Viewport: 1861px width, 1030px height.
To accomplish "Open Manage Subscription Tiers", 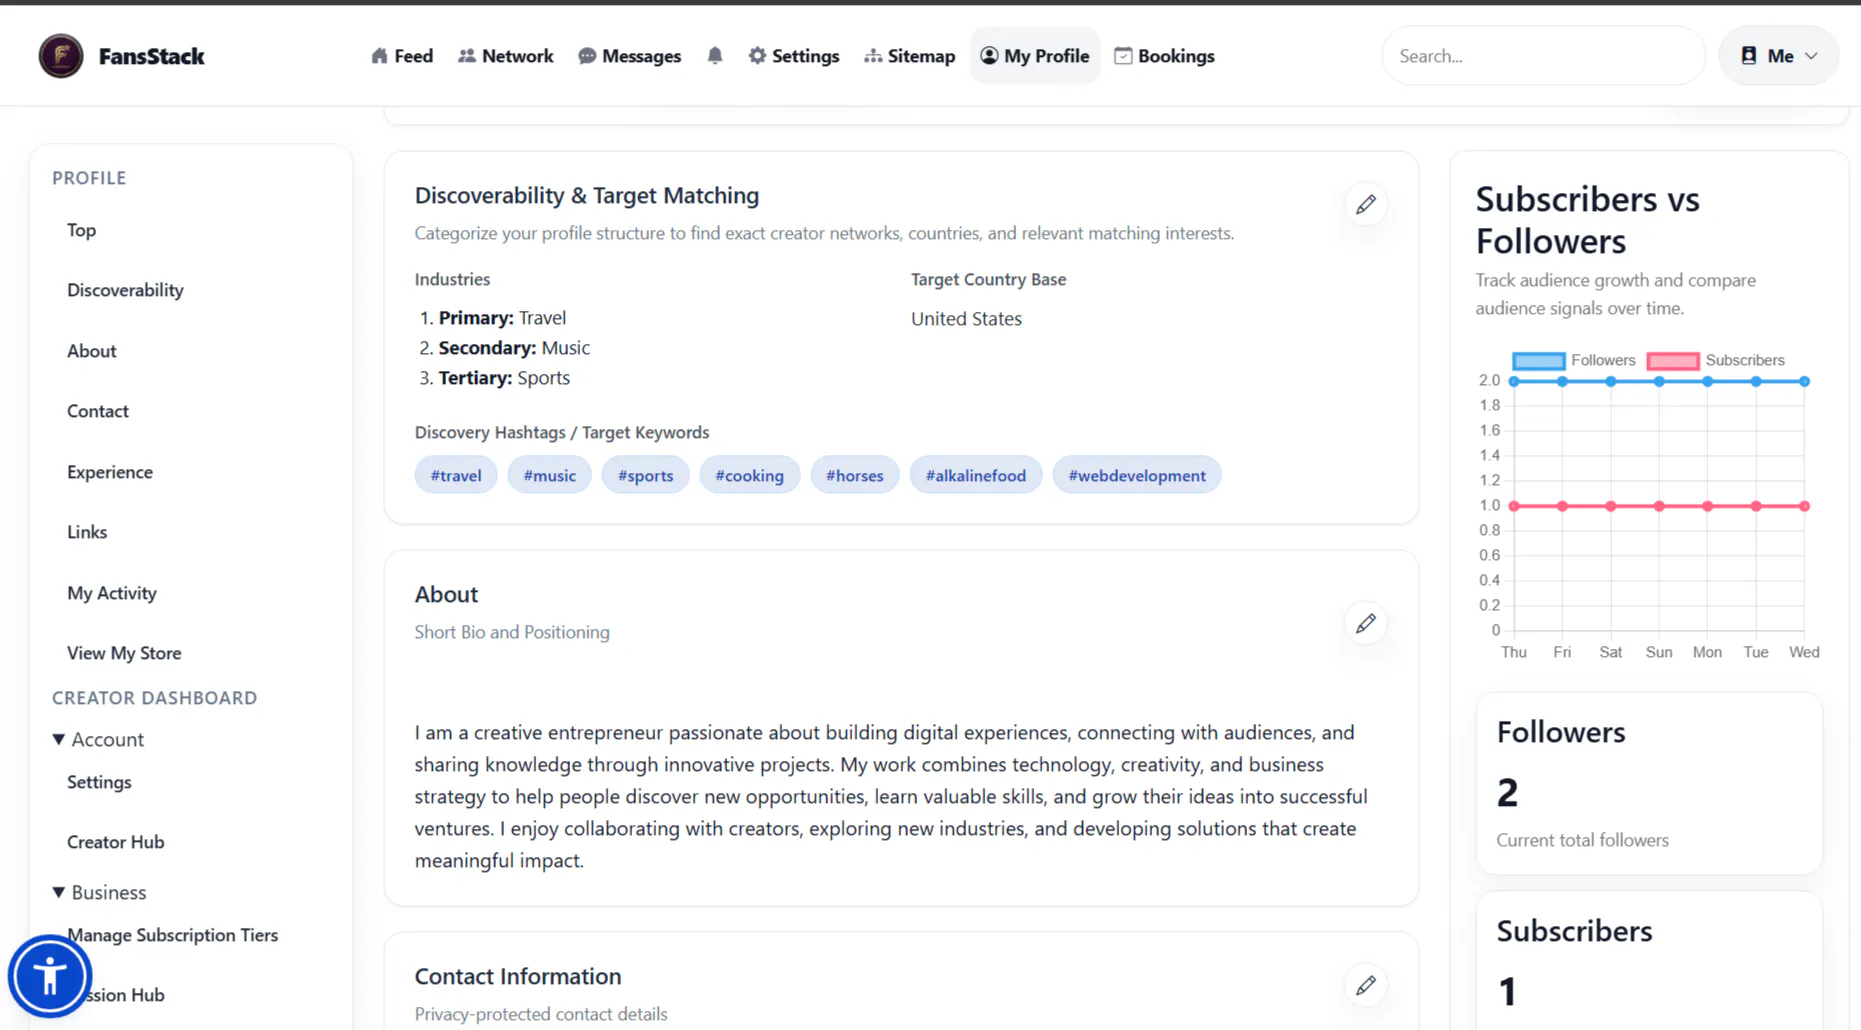I will (173, 935).
